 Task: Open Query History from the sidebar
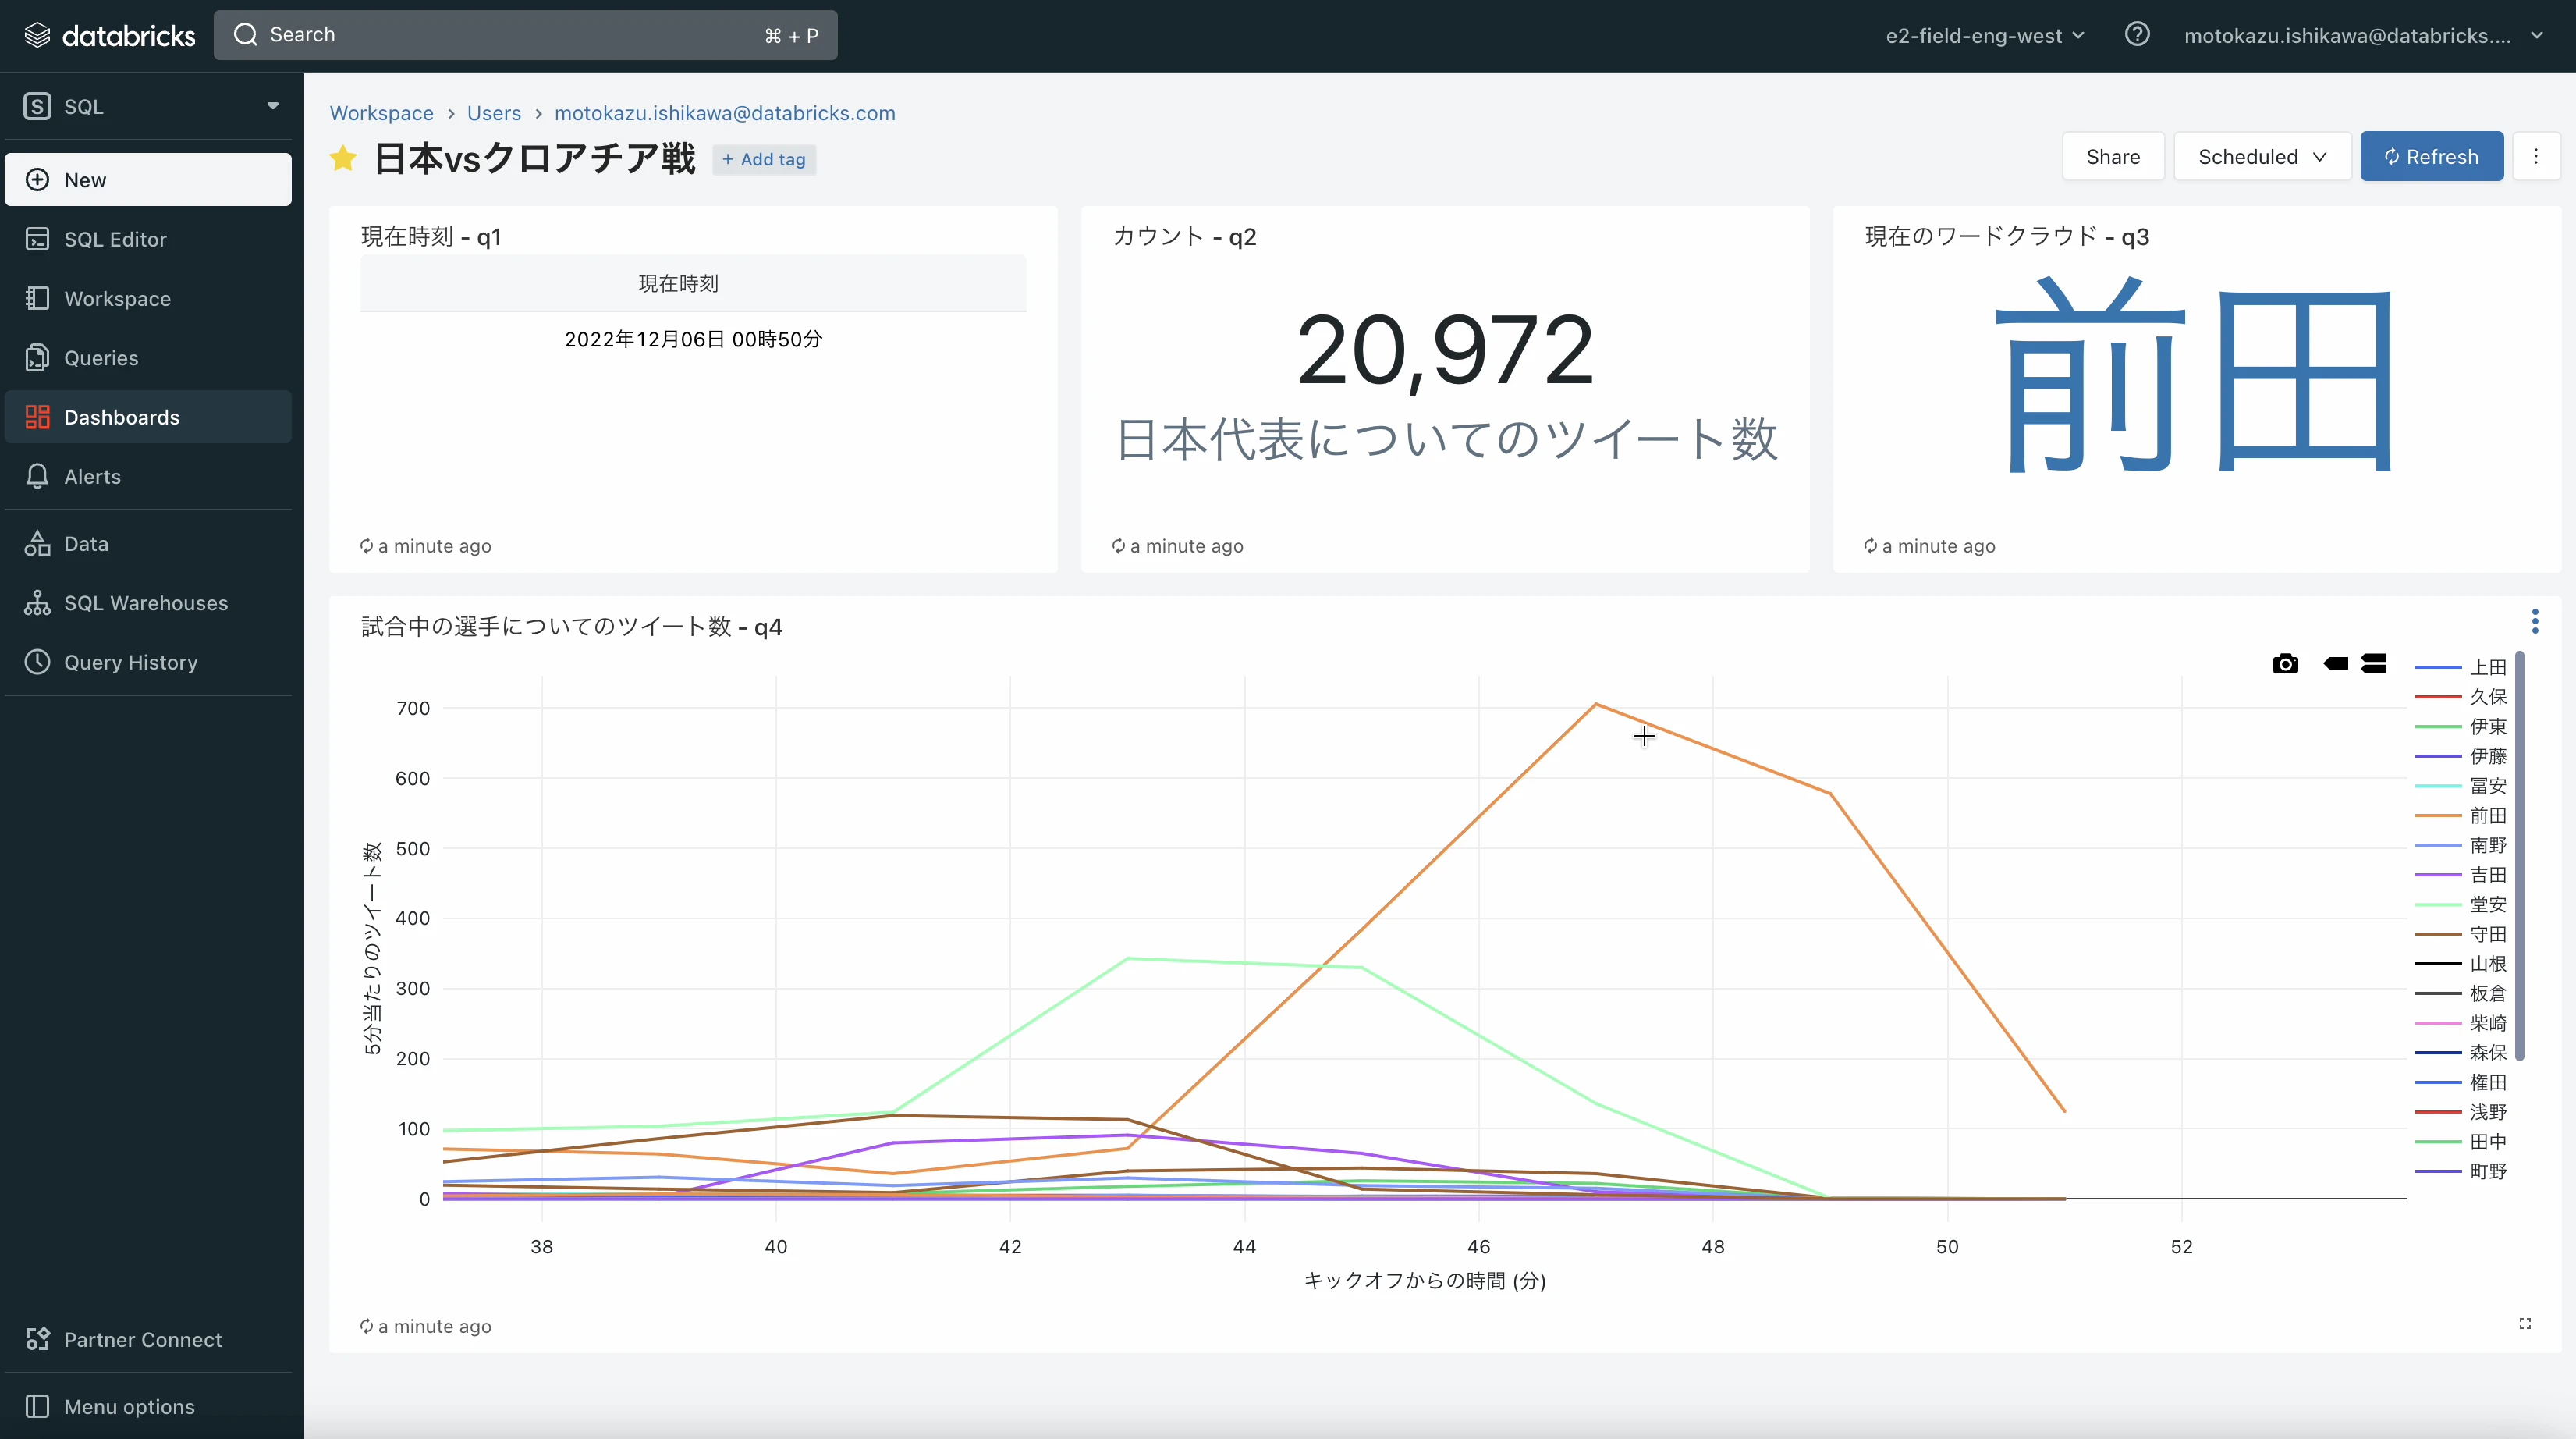coord(131,662)
